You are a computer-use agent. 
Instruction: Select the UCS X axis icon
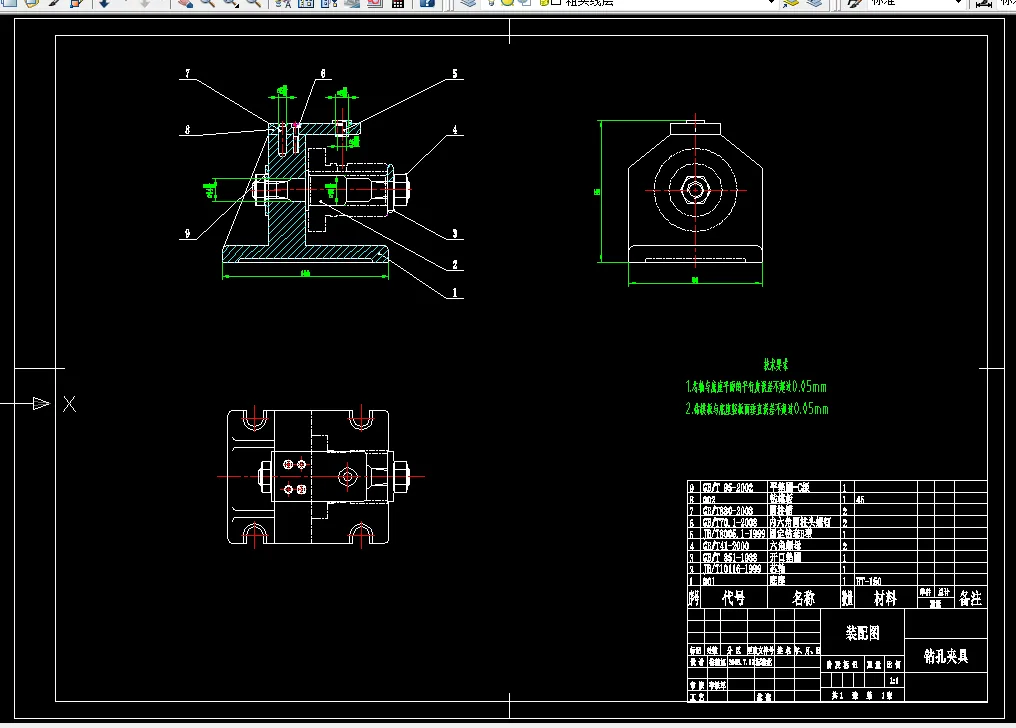(69, 404)
